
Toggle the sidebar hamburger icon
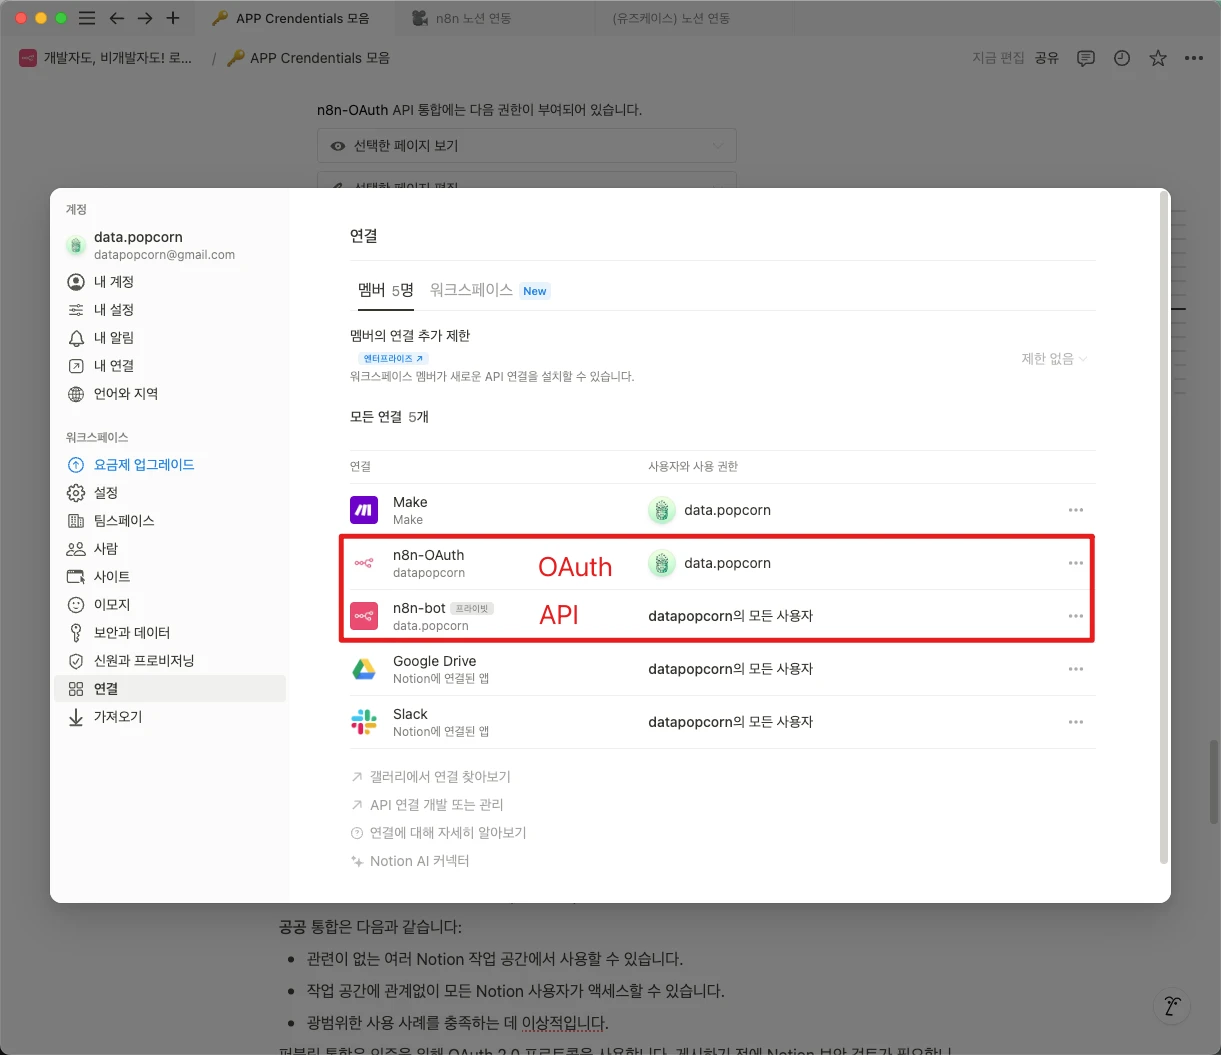(87, 18)
